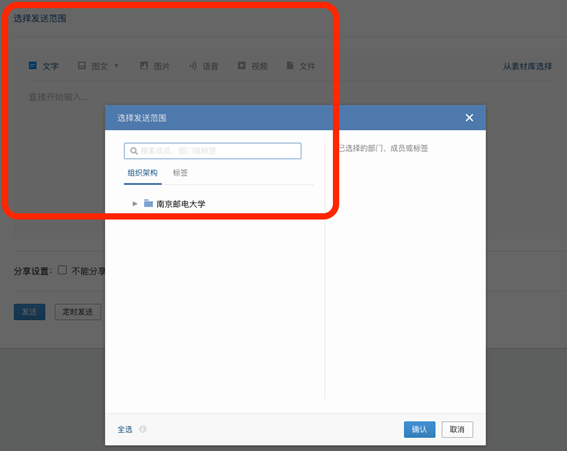Focus the member search input field
The image size is (567, 451).
point(213,151)
